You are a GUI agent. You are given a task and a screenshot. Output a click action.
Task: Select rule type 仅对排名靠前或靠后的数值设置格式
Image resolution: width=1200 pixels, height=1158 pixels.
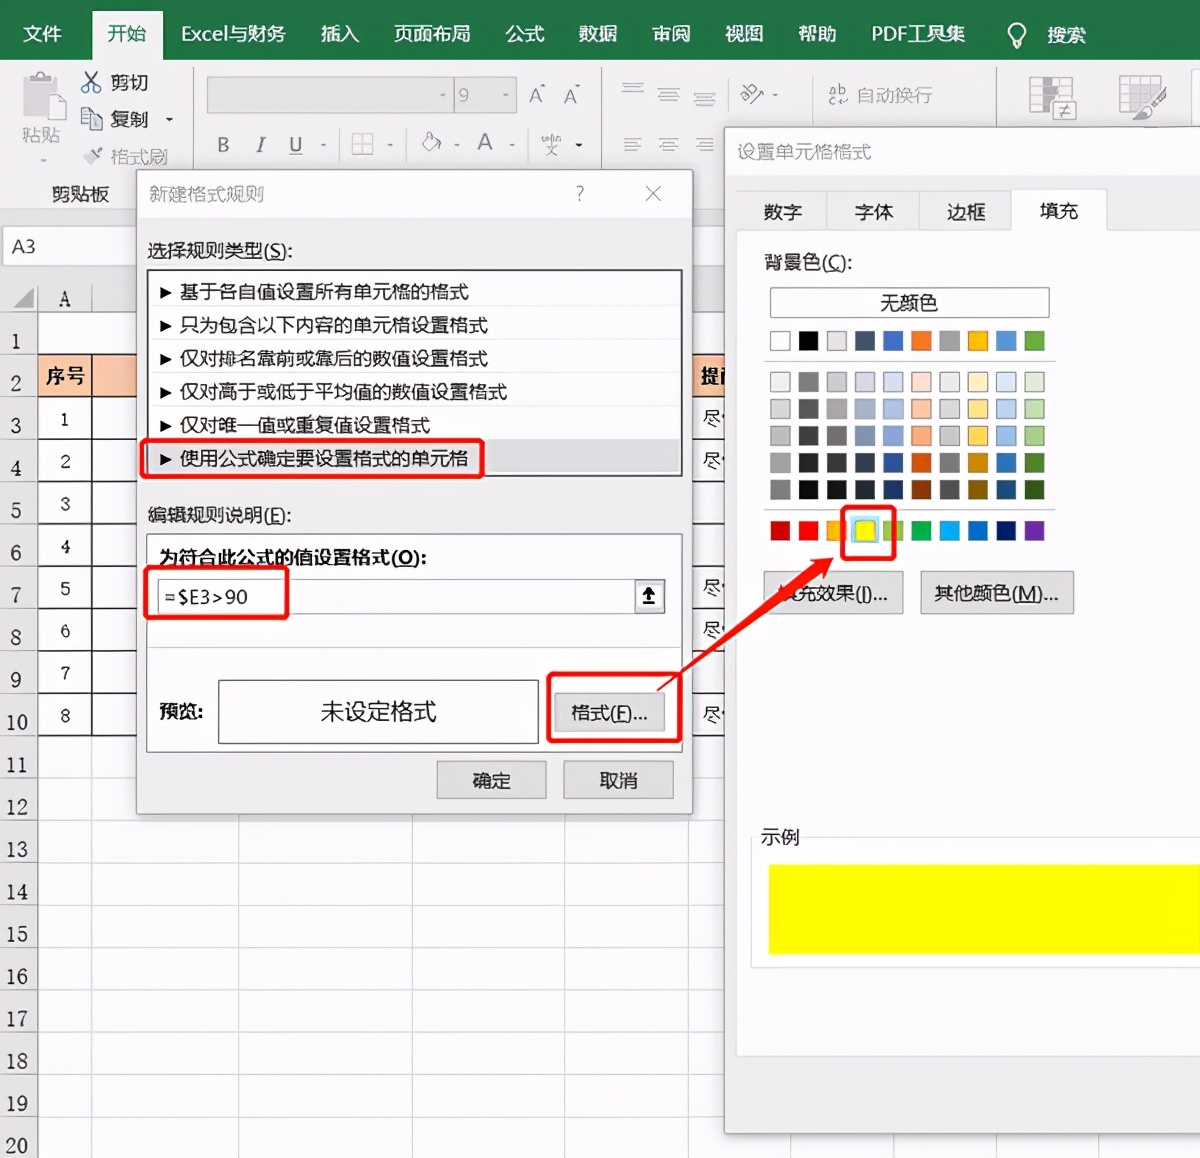(414, 358)
